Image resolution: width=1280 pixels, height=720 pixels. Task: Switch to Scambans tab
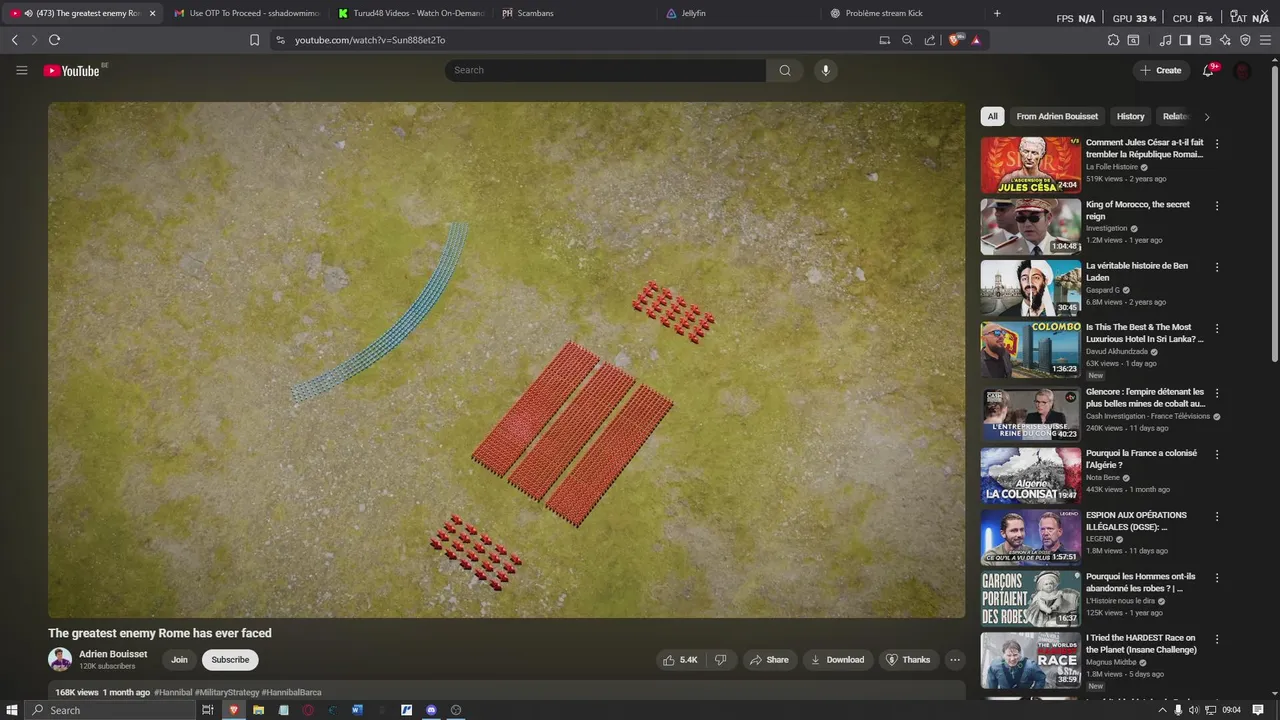pos(575,13)
